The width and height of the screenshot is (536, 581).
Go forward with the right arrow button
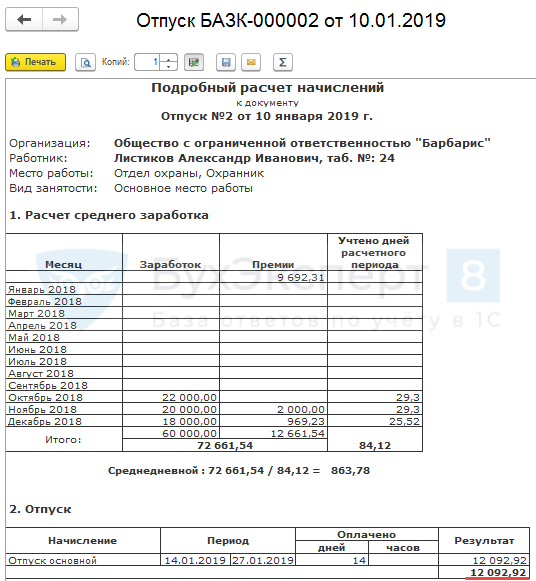tap(60, 19)
